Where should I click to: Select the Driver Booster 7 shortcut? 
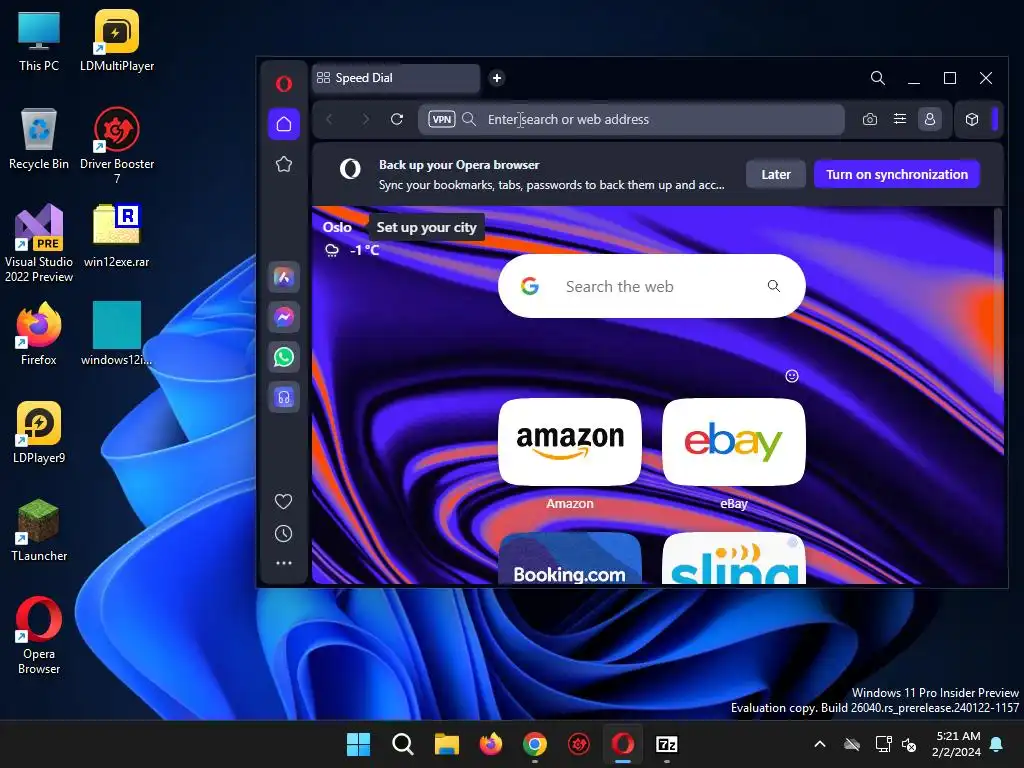tap(117, 146)
